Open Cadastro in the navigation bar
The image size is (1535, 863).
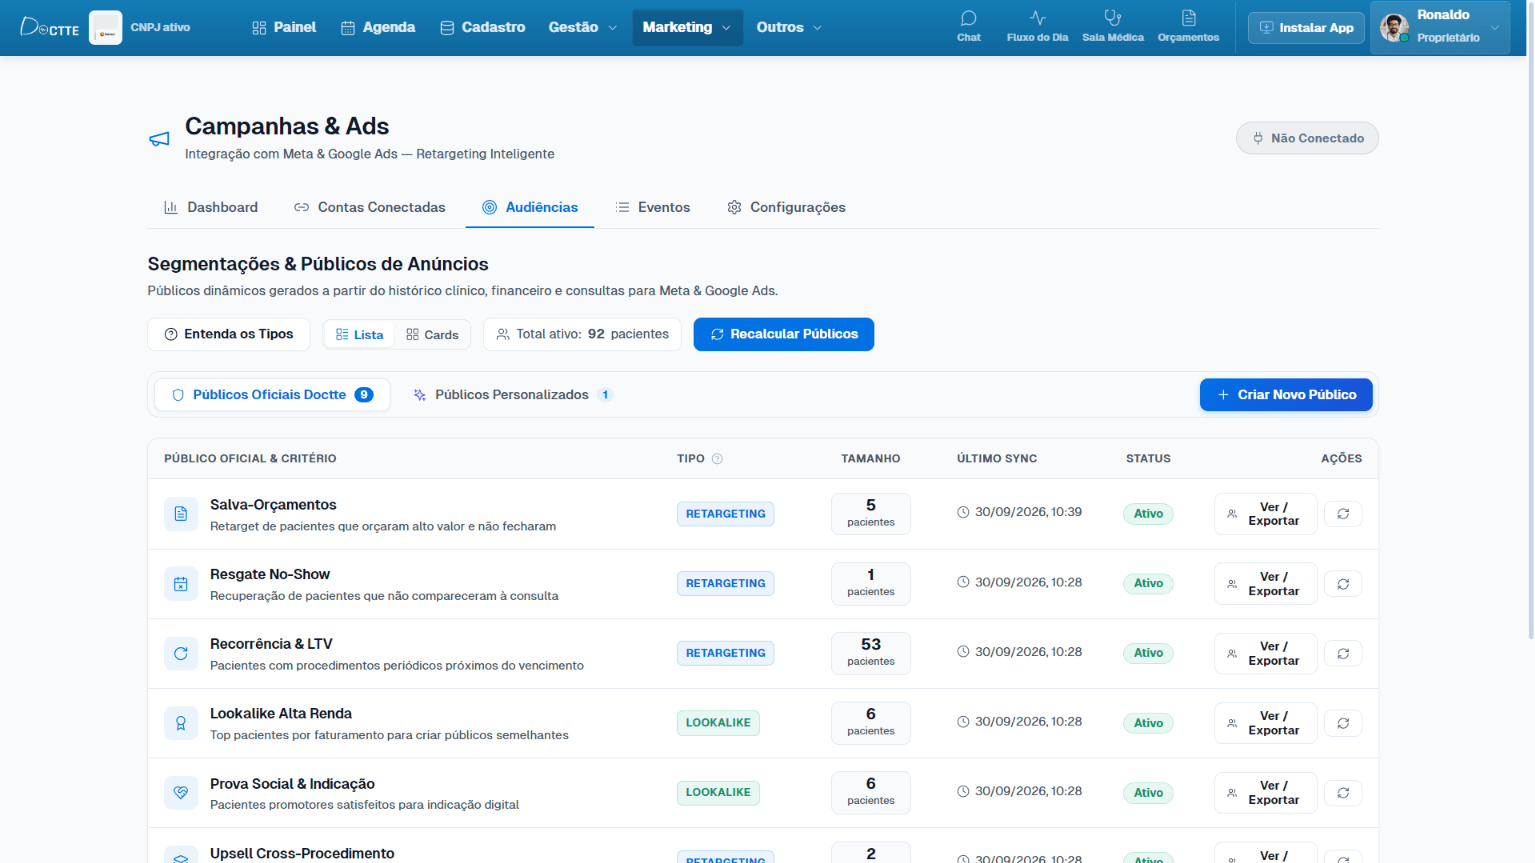[x=483, y=27]
